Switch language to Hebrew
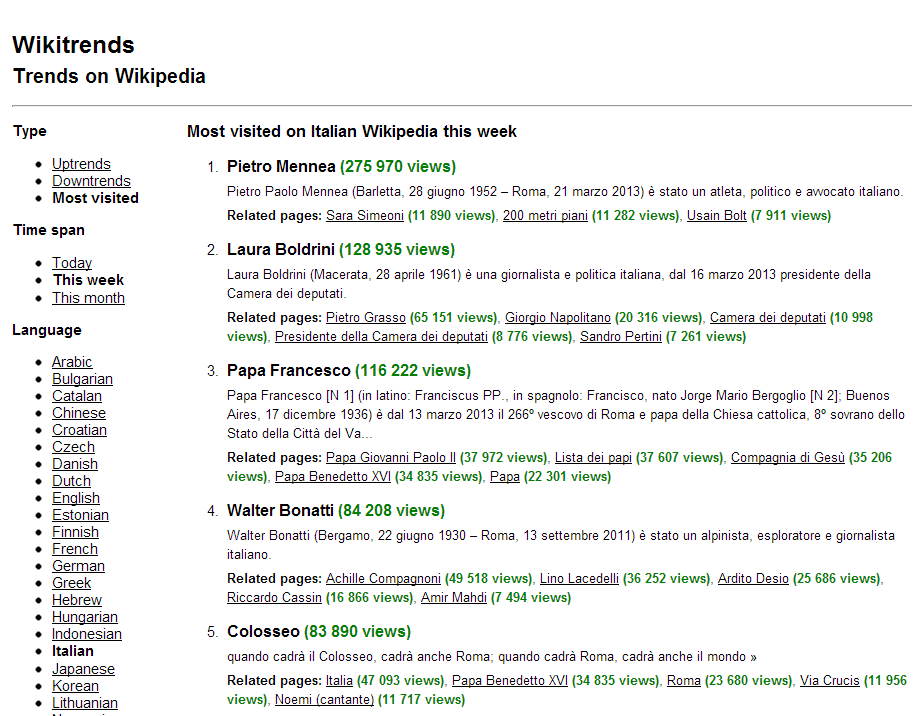The height and width of the screenshot is (716, 920). click(x=76, y=600)
